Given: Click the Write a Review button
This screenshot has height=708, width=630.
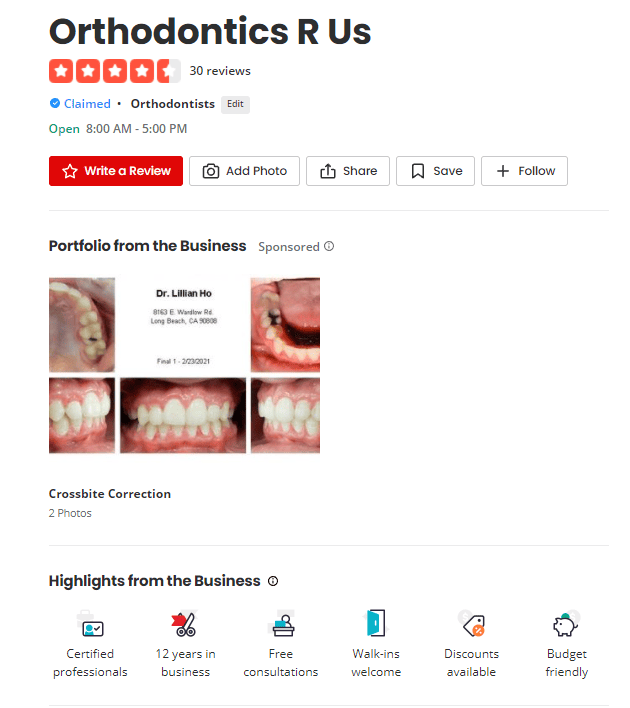Looking at the screenshot, I should (x=116, y=171).
